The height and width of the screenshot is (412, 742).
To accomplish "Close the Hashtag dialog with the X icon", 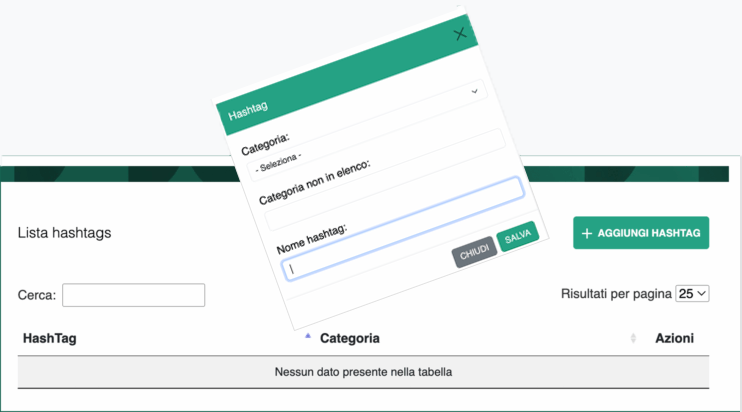I will [x=460, y=34].
